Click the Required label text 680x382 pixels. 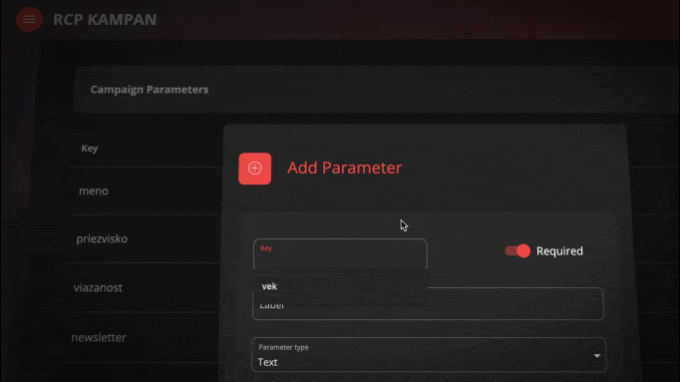[x=559, y=251]
